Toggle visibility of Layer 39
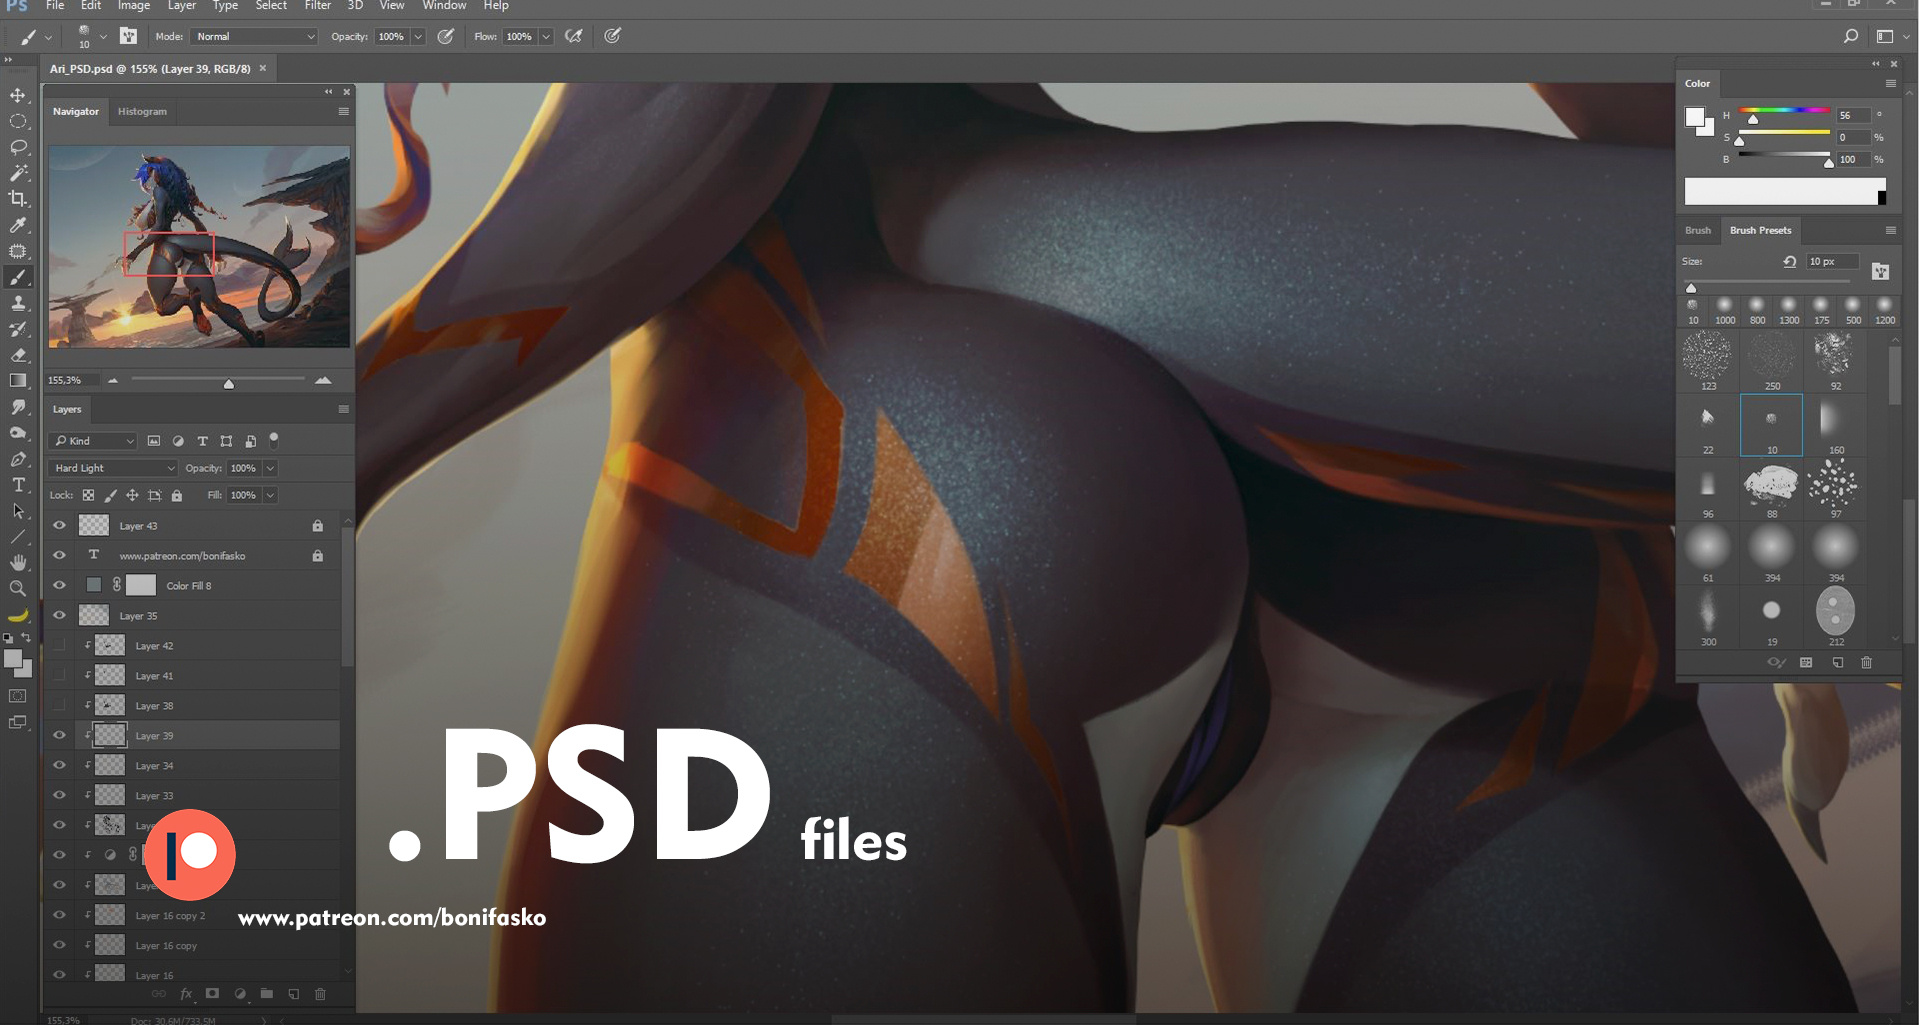1919x1025 pixels. (60, 736)
